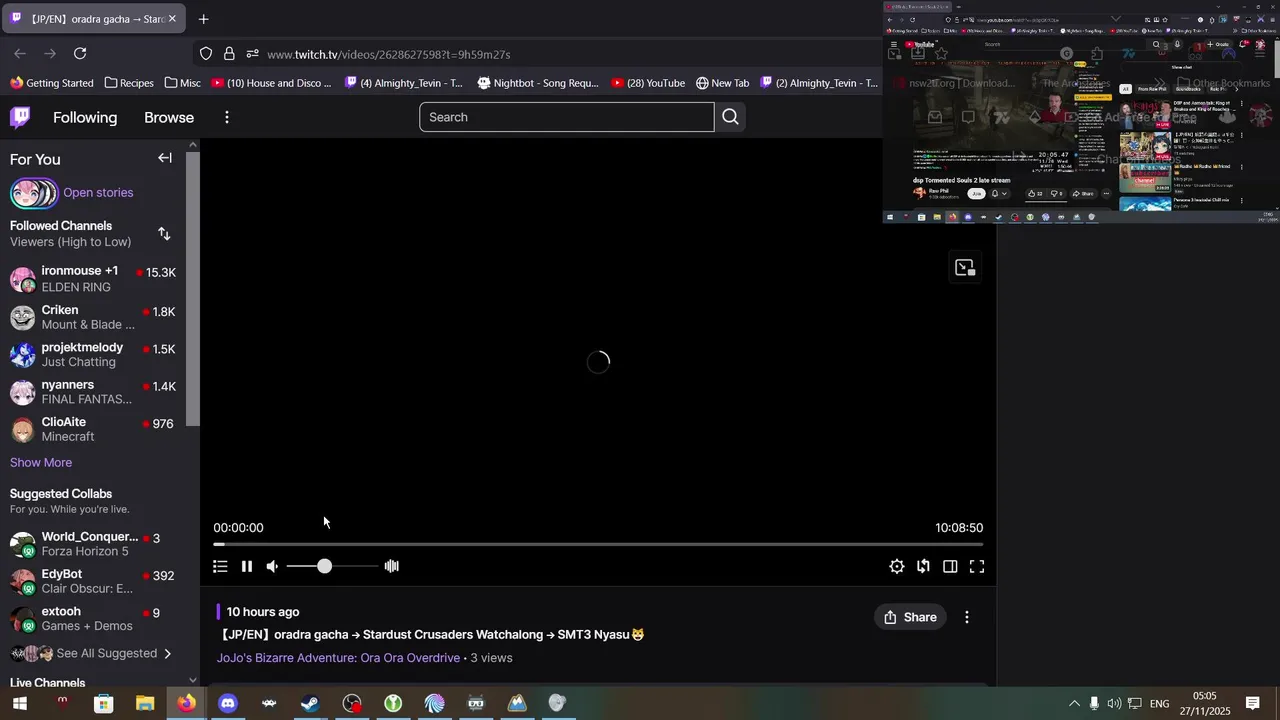The image size is (1280, 720).
Task: Click the 10:08:50 duration text
Action: [959, 528]
